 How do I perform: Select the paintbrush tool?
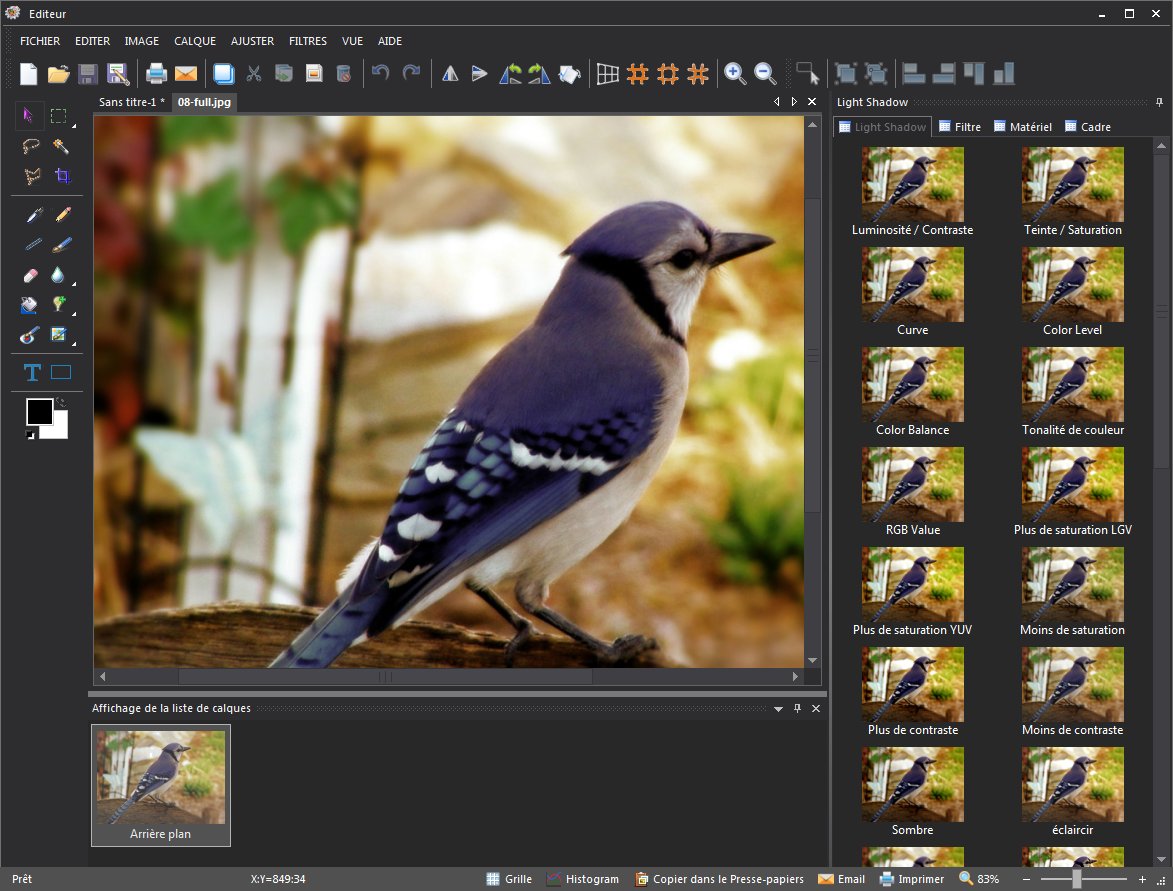pos(63,245)
